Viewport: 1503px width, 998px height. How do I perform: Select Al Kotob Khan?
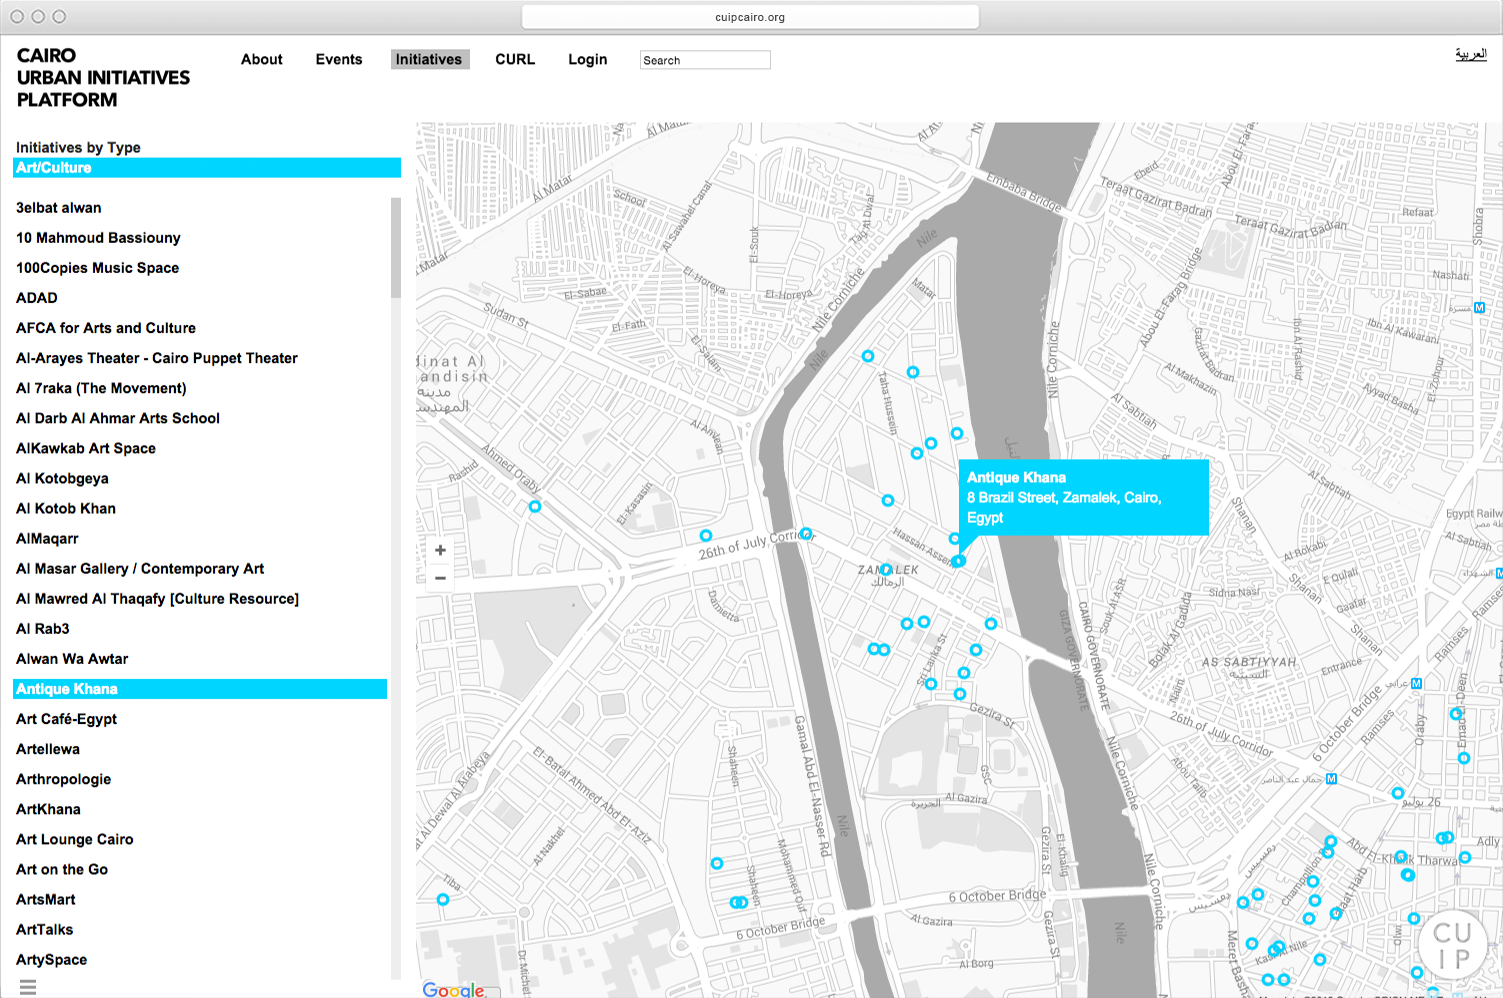click(x=66, y=508)
